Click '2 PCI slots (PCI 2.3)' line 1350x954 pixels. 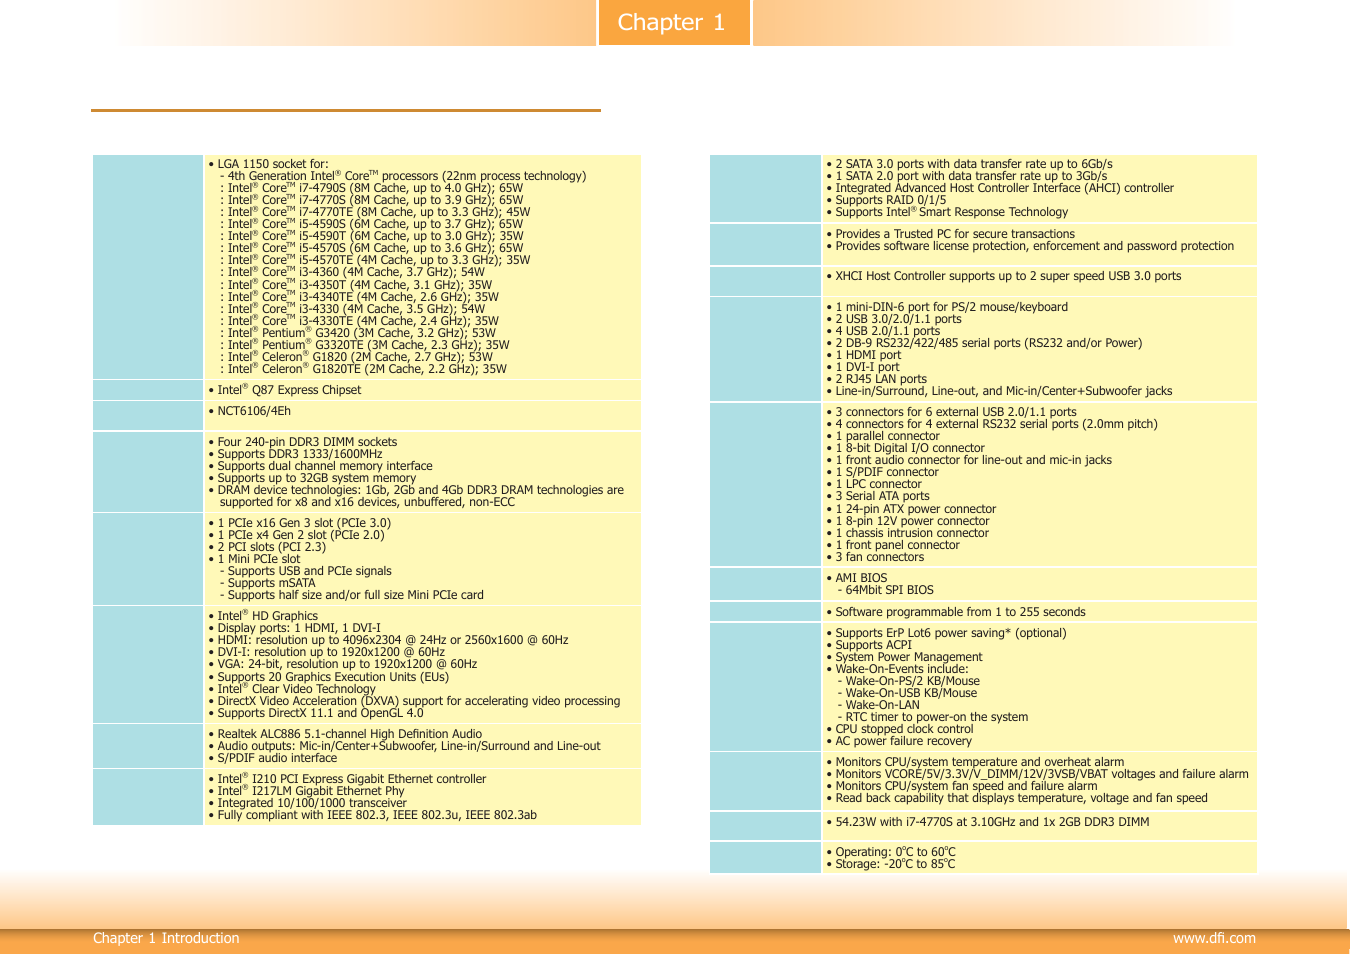pos(267,547)
